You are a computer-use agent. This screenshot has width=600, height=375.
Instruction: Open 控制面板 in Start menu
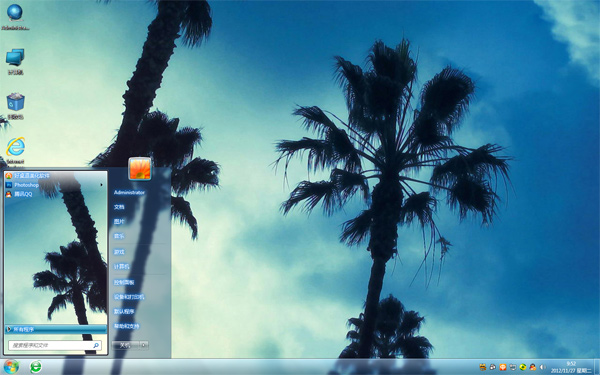click(124, 282)
